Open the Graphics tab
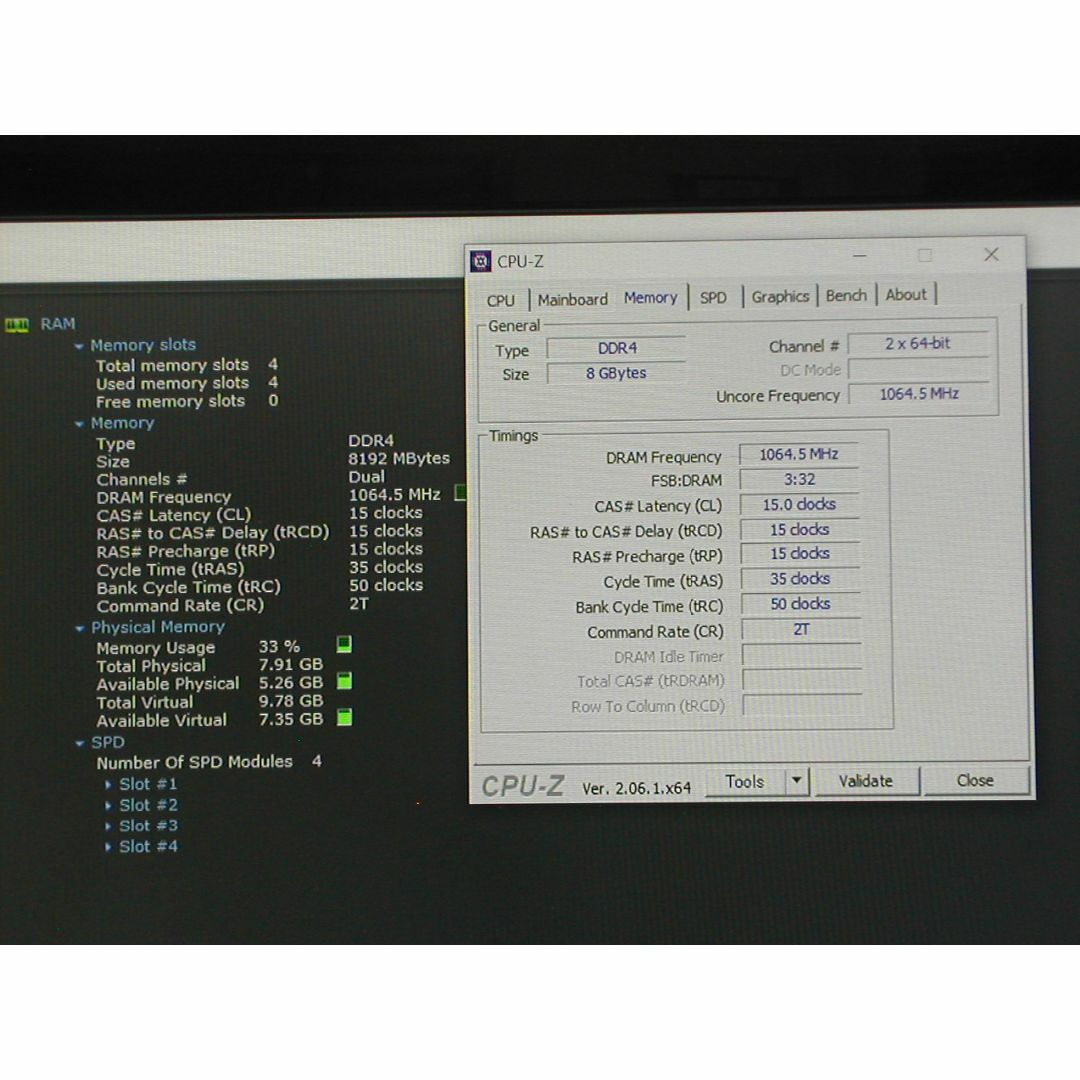The height and width of the screenshot is (1080, 1080). 780,296
